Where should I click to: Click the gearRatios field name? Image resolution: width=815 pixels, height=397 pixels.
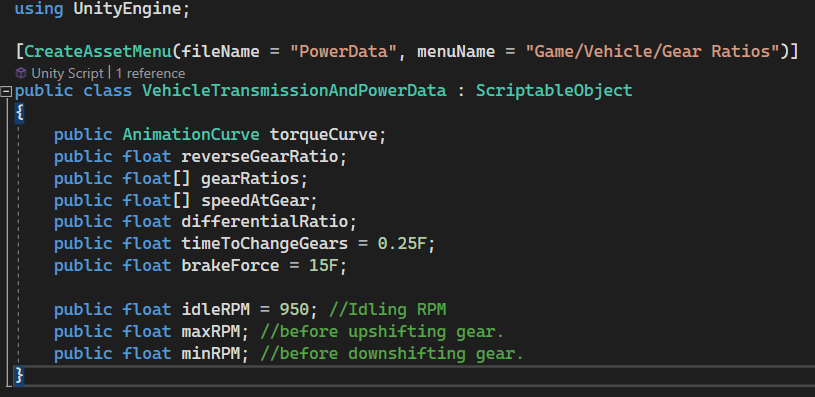pyautogui.click(x=249, y=178)
